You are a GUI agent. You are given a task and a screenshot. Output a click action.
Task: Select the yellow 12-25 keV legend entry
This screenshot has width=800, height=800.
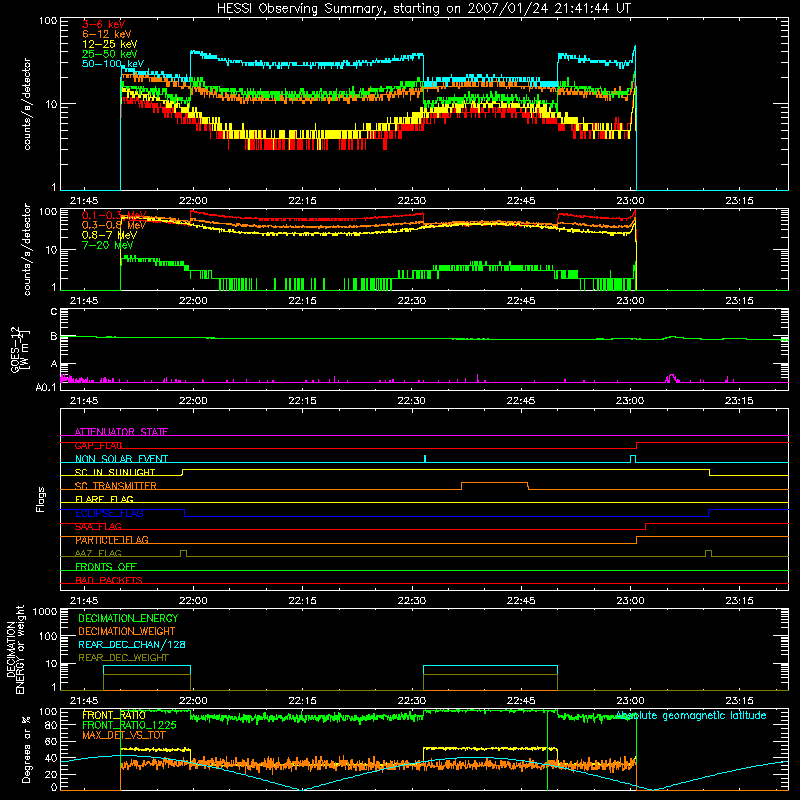point(109,44)
